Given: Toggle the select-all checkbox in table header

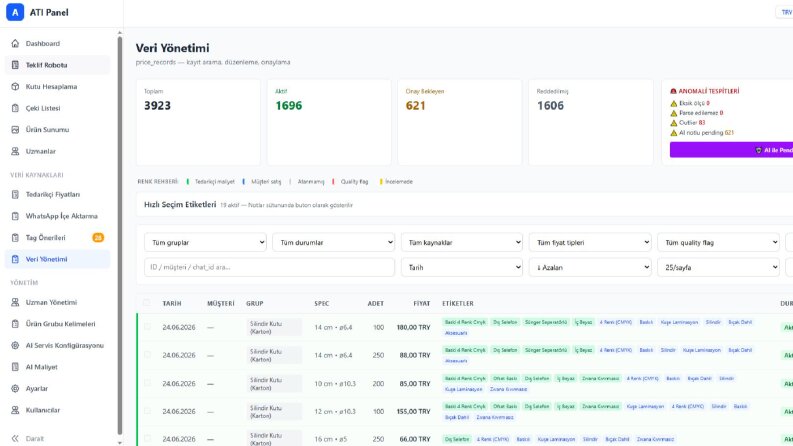Looking at the screenshot, I should click(x=147, y=303).
